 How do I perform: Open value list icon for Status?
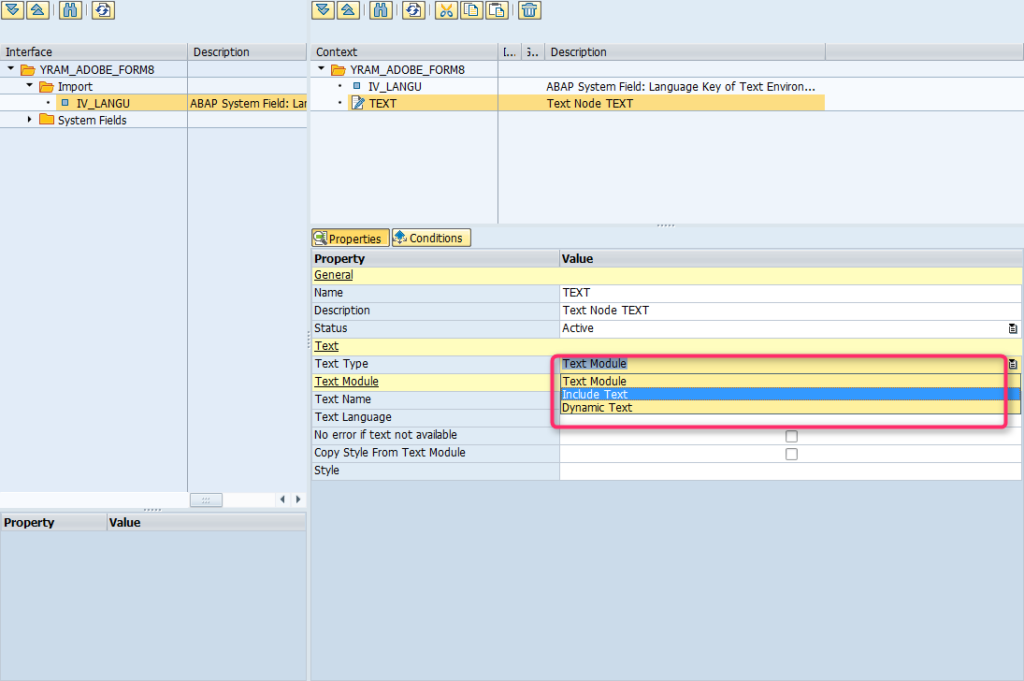point(1013,328)
